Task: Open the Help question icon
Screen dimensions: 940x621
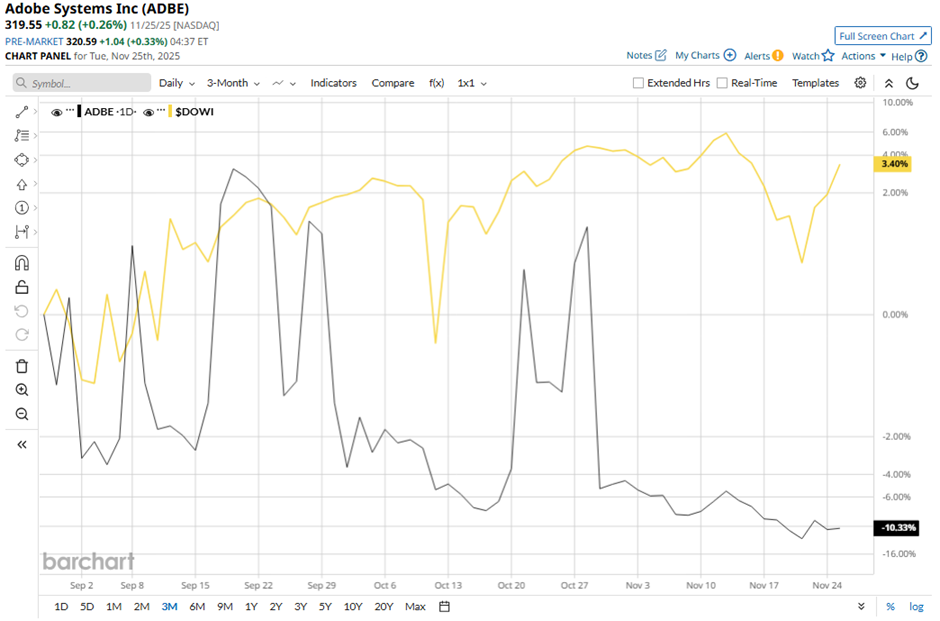Action: (x=921, y=56)
